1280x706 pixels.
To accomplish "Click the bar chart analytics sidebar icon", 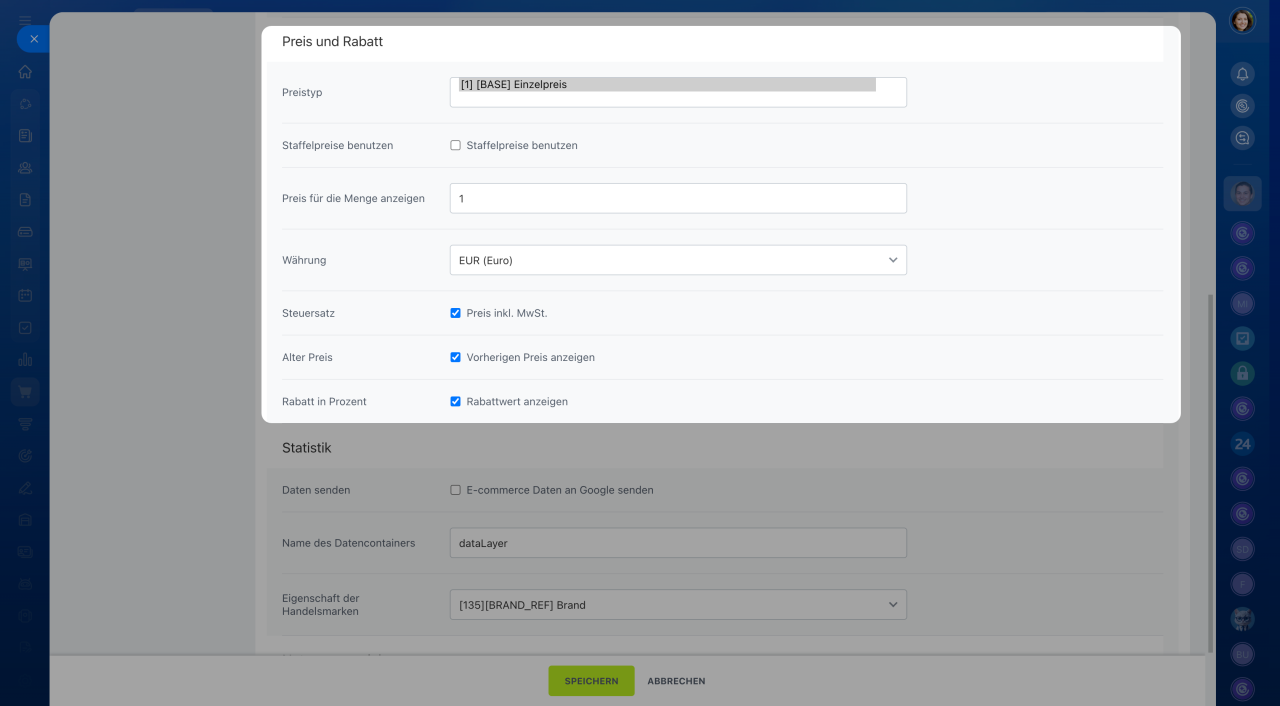I will tap(25, 359).
